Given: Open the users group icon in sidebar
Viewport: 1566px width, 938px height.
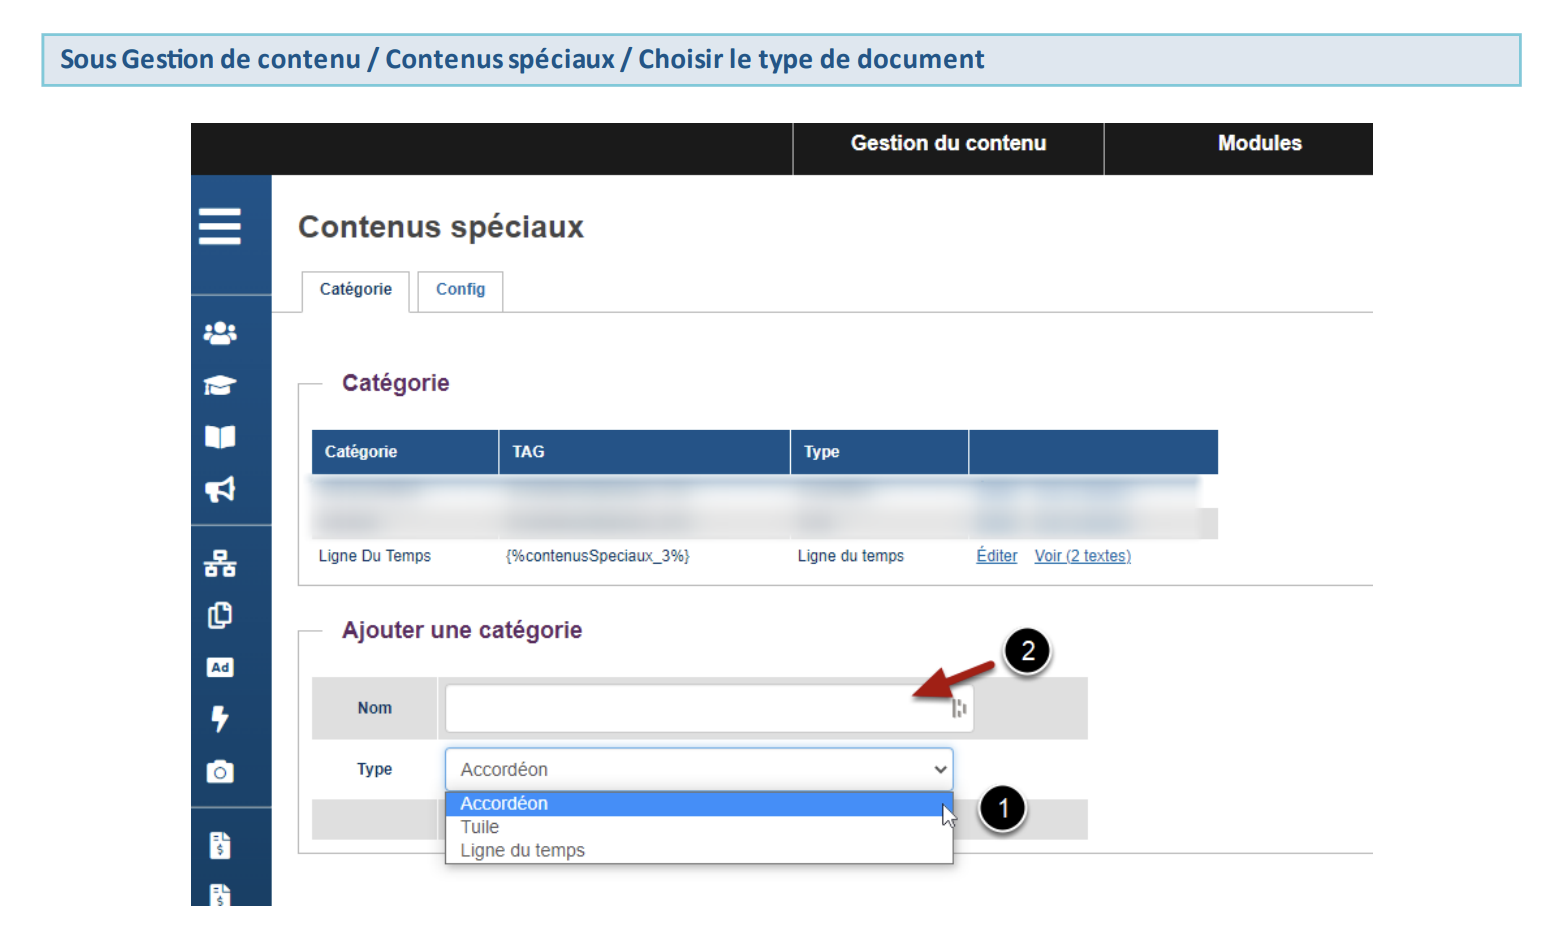Looking at the screenshot, I should coord(220,333).
